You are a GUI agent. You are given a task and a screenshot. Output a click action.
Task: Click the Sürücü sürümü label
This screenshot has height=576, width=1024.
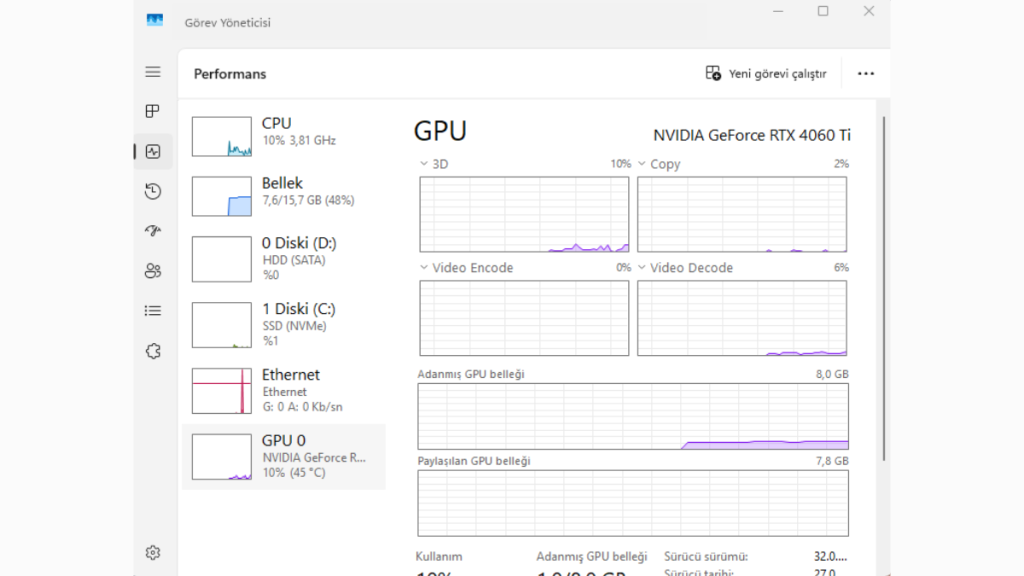coord(706,556)
